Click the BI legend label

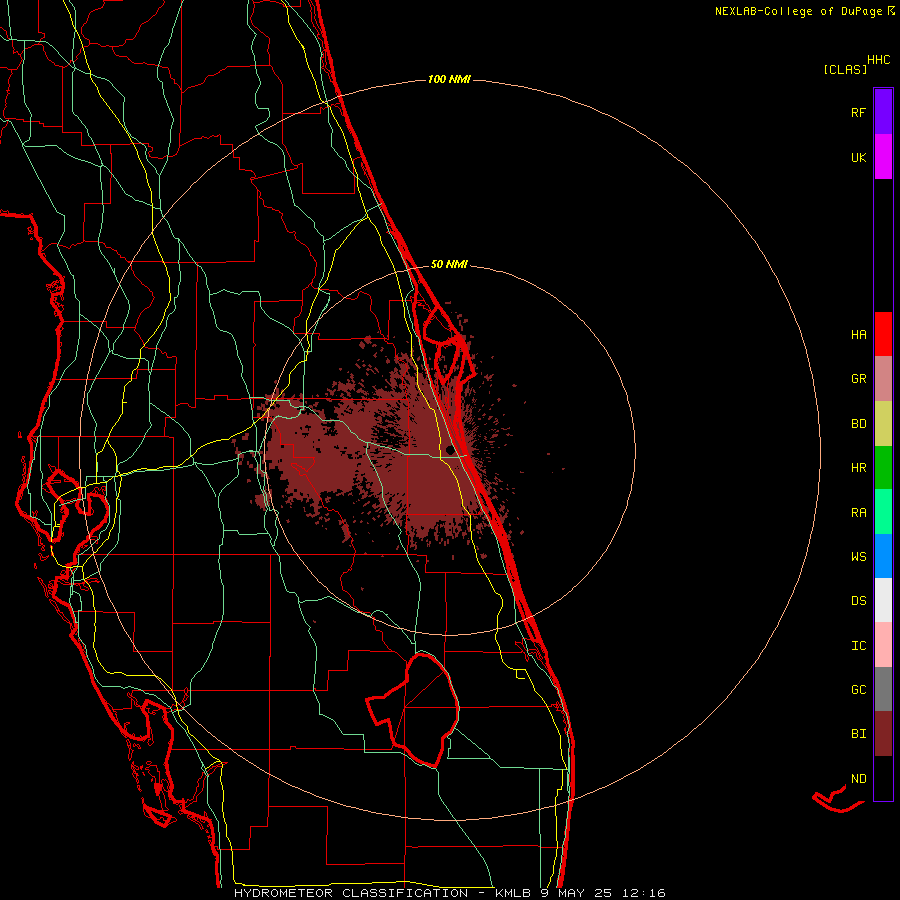(x=858, y=734)
